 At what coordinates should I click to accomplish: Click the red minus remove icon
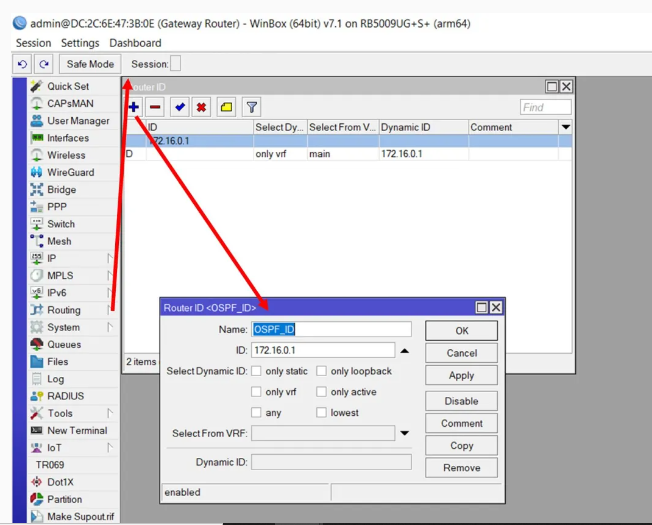[x=155, y=107]
